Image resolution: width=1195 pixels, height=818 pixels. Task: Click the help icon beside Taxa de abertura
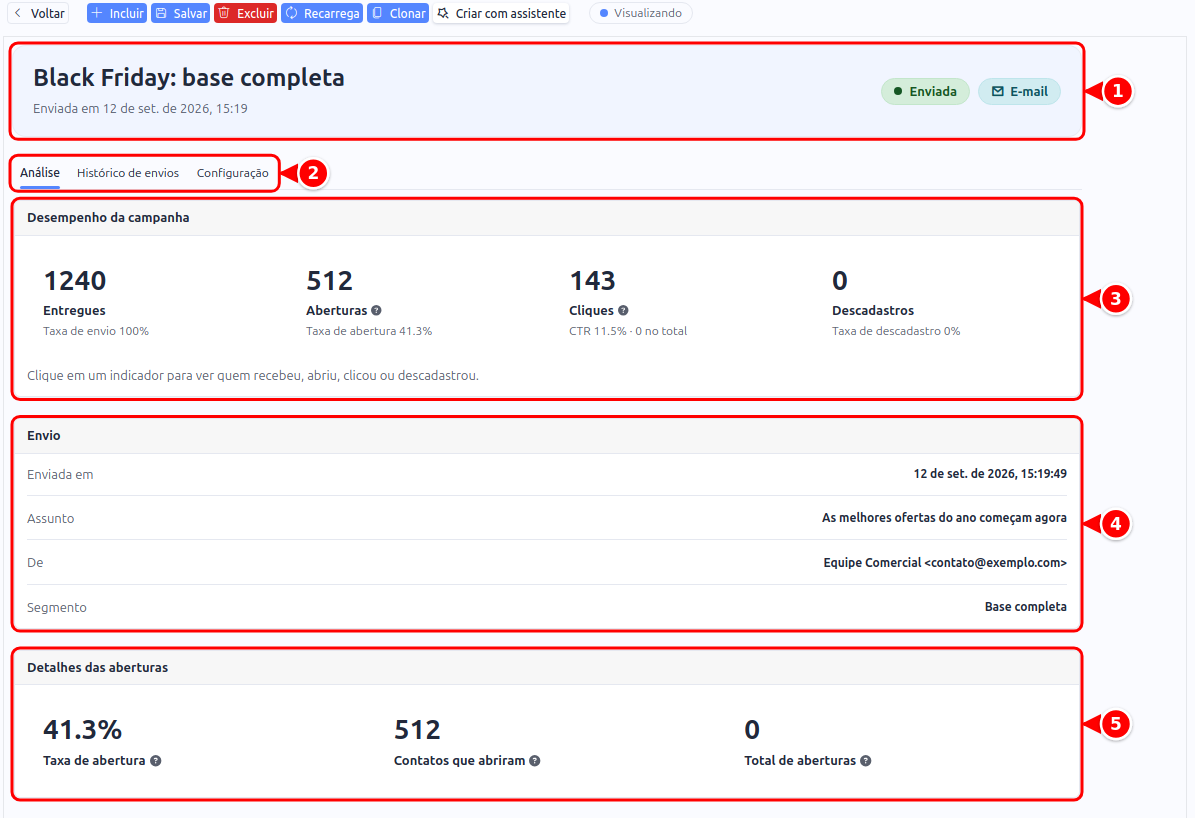(155, 761)
